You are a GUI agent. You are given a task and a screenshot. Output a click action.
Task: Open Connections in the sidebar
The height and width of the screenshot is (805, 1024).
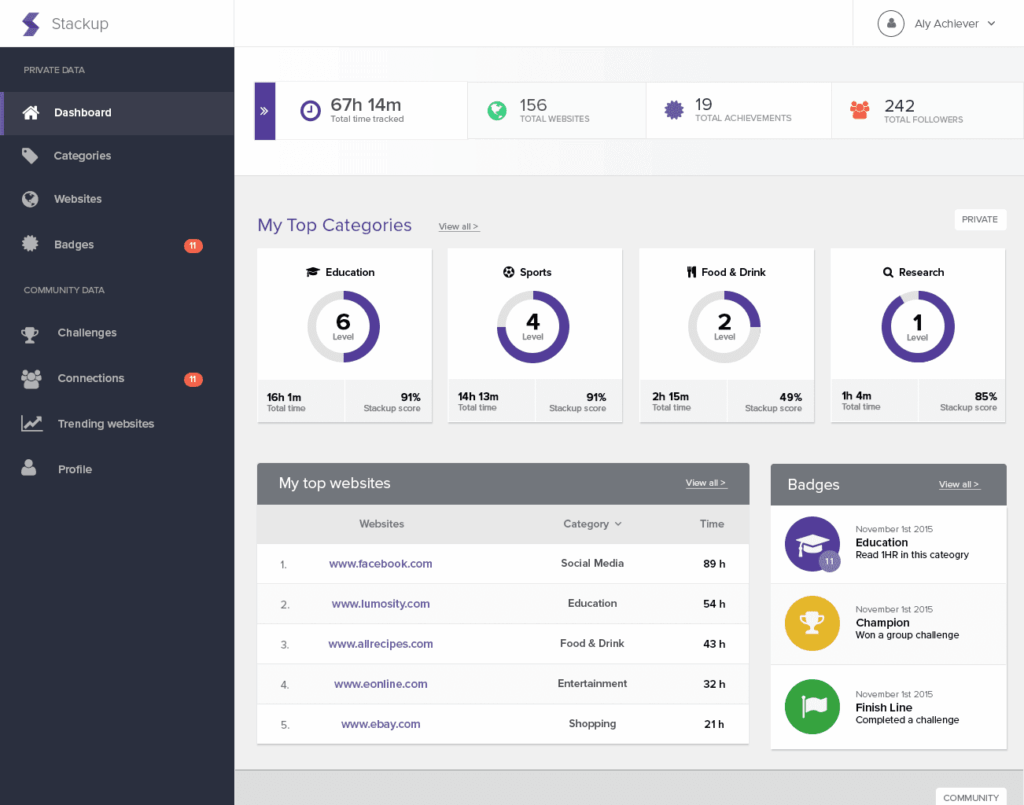pyautogui.click(x=91, y=378)
